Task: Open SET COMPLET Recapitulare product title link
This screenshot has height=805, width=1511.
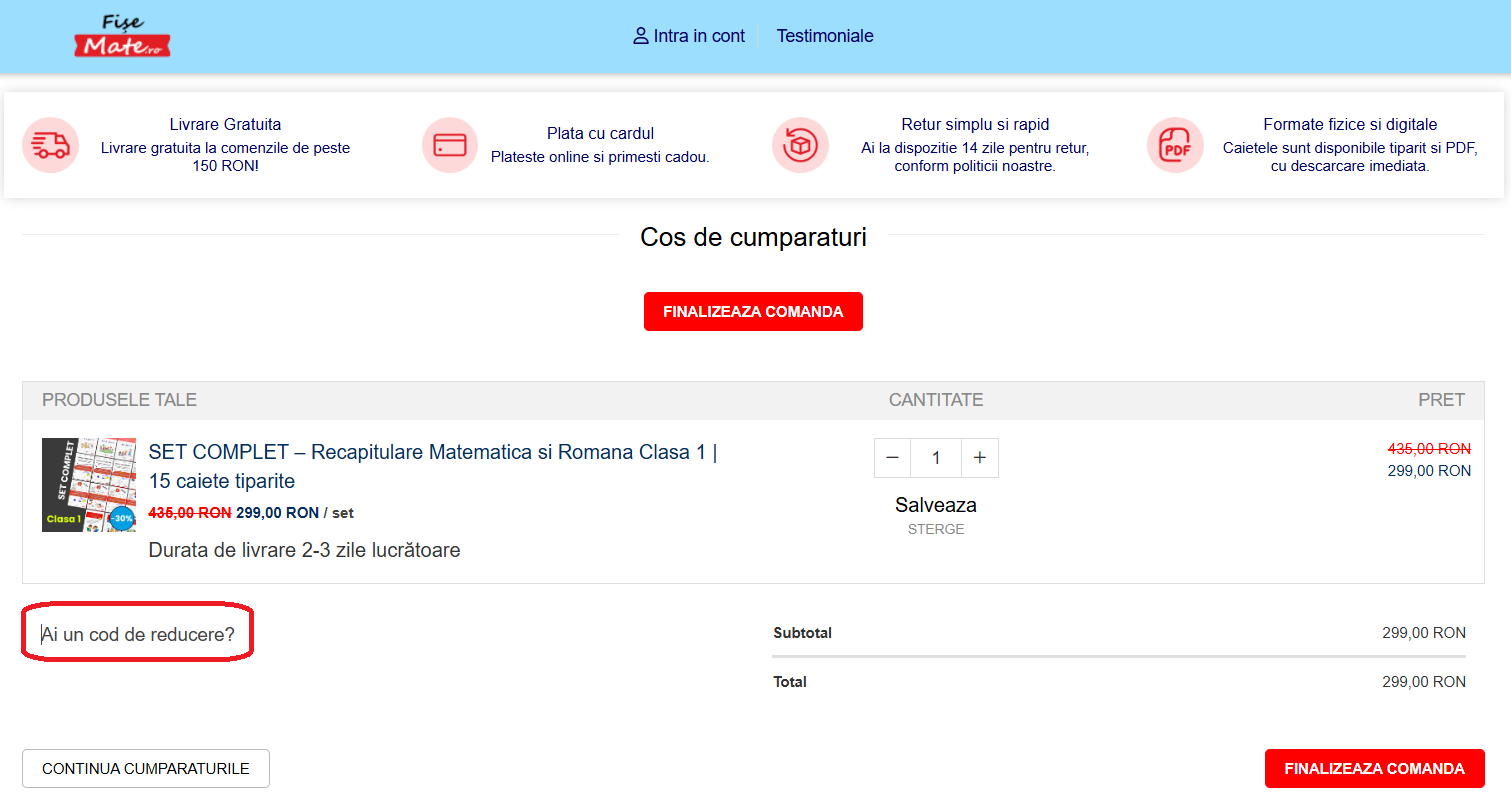Action: click(x=432, y=453)
